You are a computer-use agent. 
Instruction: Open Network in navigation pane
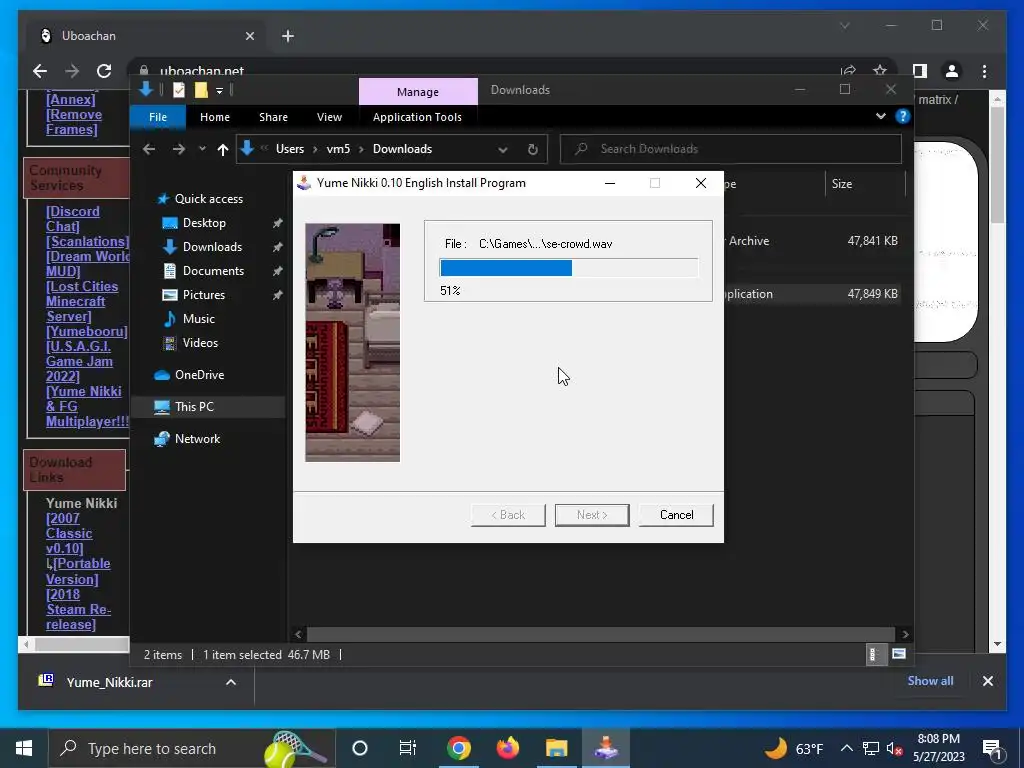[197, 439]
